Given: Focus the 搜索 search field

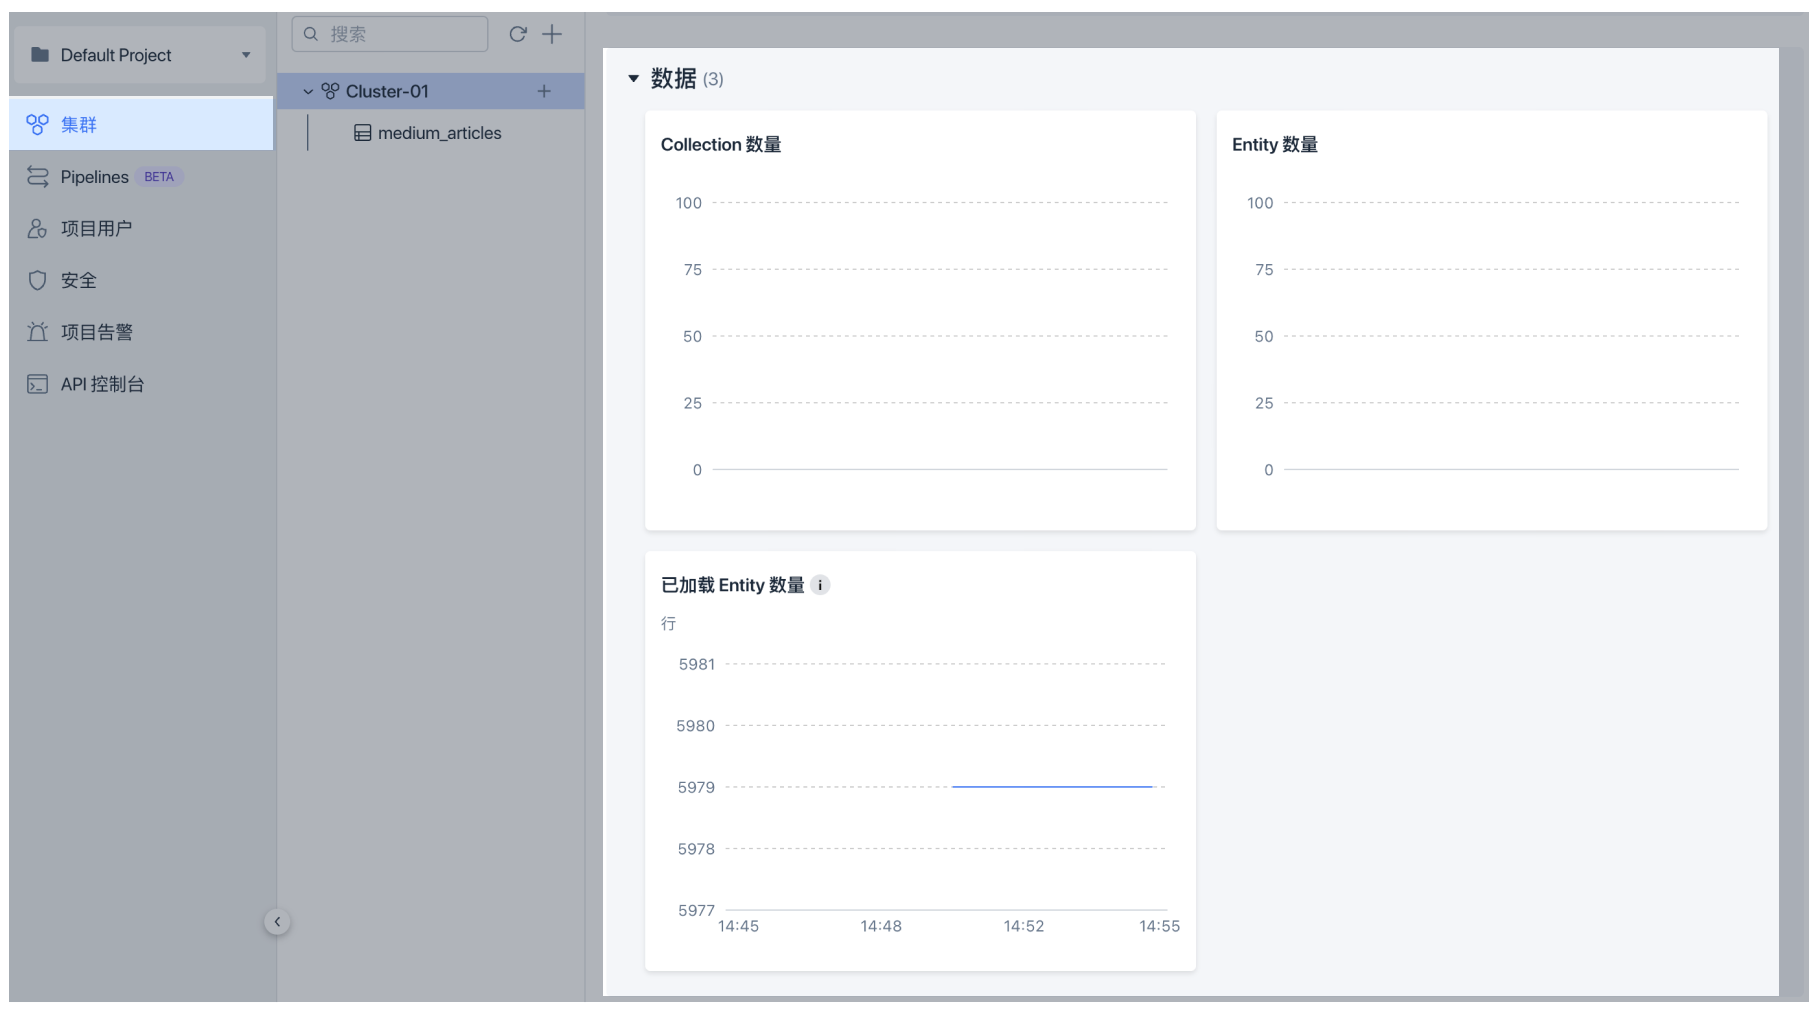Looking at the screenshot, I should (390, 34).
